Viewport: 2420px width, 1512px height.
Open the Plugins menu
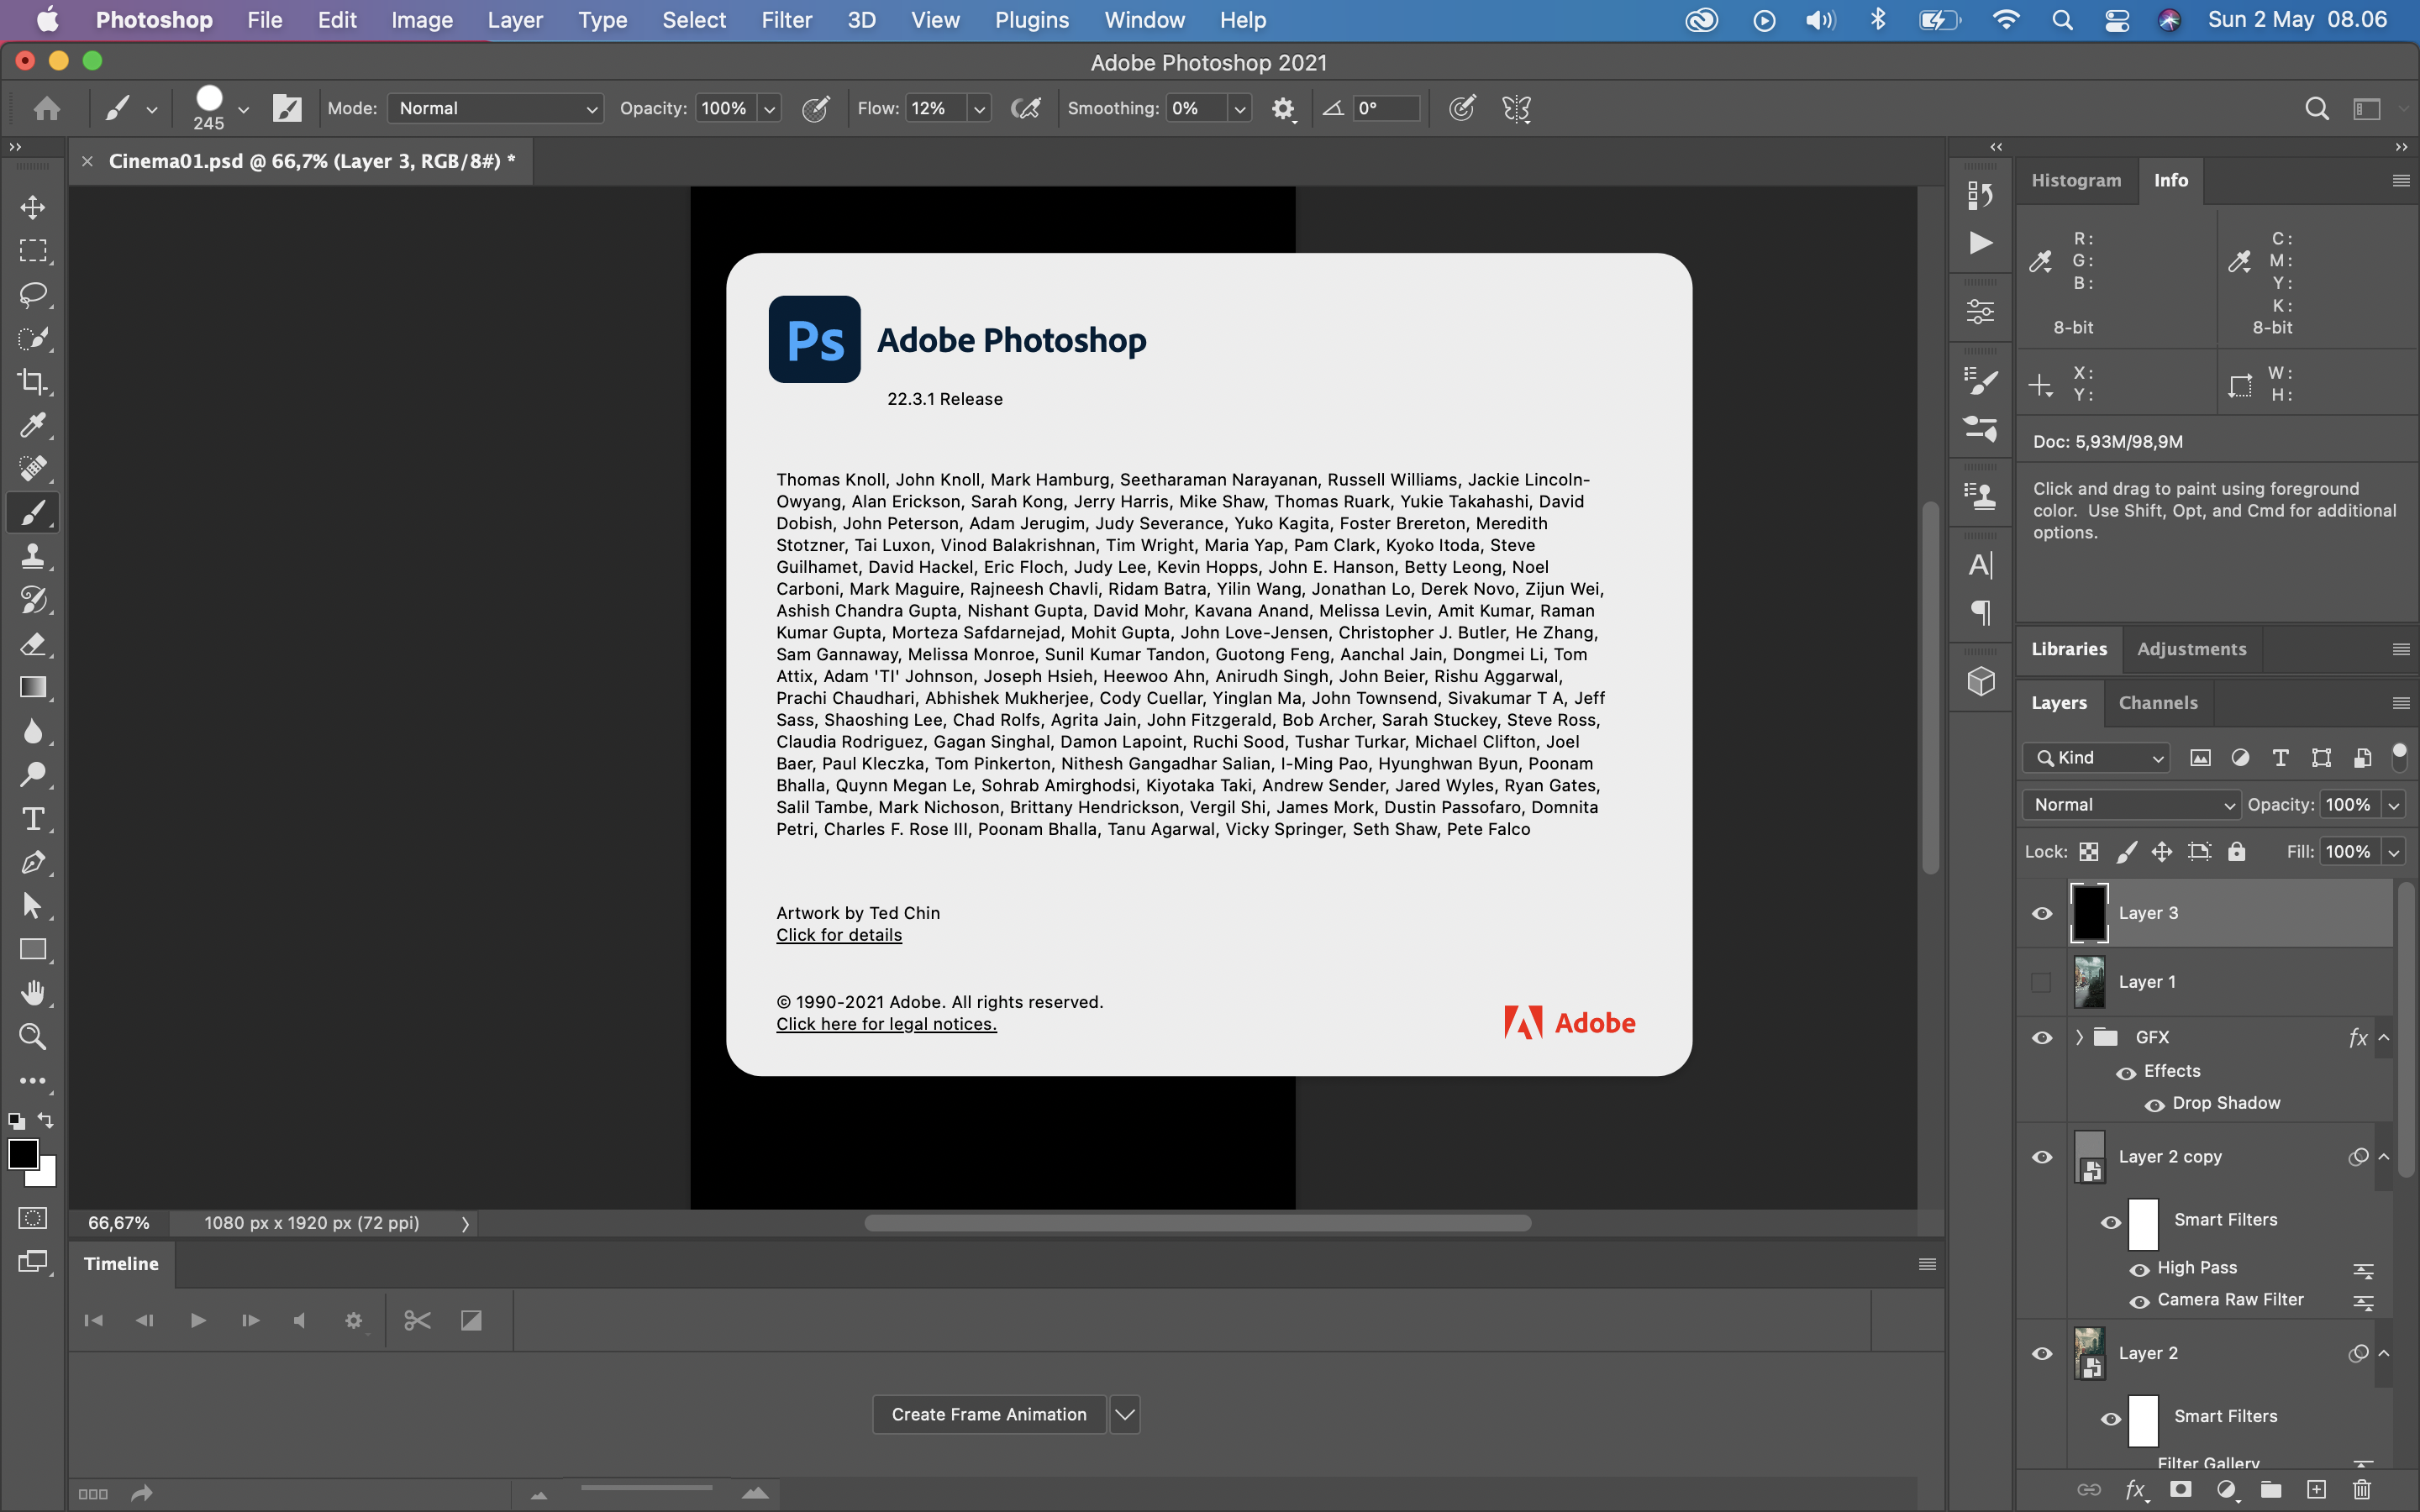(x=1031, y=20)
